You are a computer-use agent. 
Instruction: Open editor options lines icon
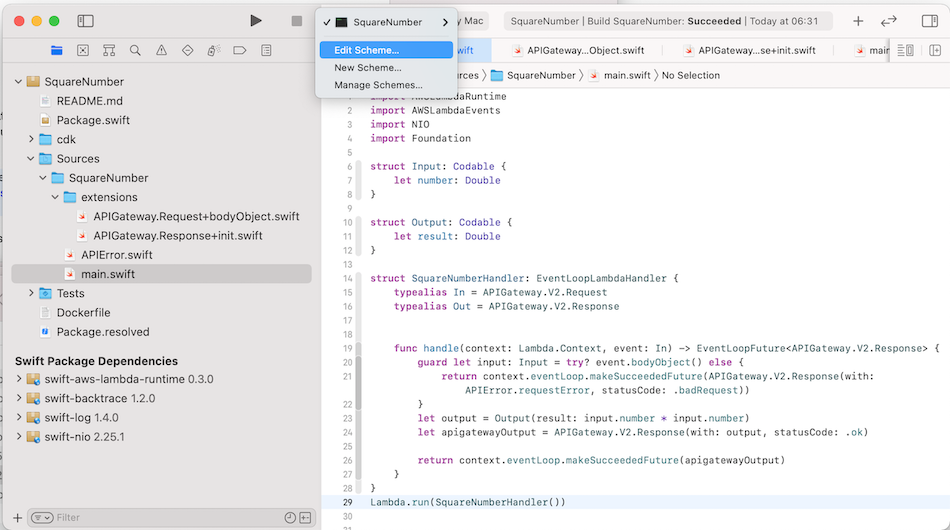click(x=905, y=50)
